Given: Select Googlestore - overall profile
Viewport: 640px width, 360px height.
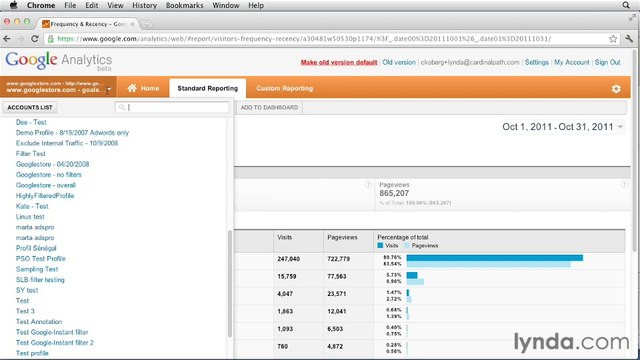Looking at the screenshot, I should [46, 185].
